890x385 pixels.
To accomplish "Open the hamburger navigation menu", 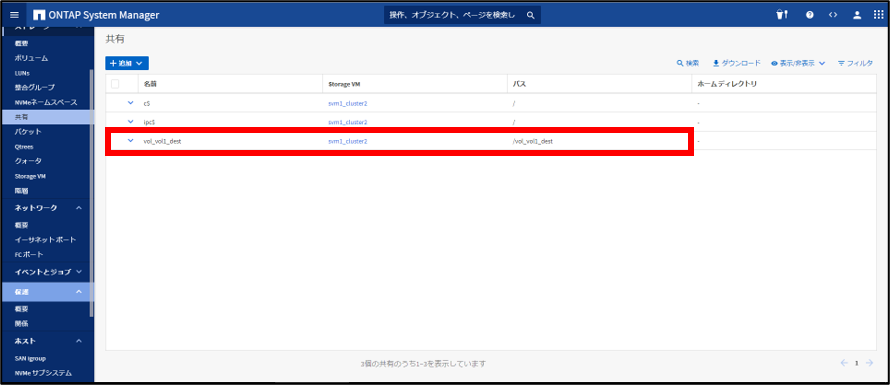I will (14, 15).
